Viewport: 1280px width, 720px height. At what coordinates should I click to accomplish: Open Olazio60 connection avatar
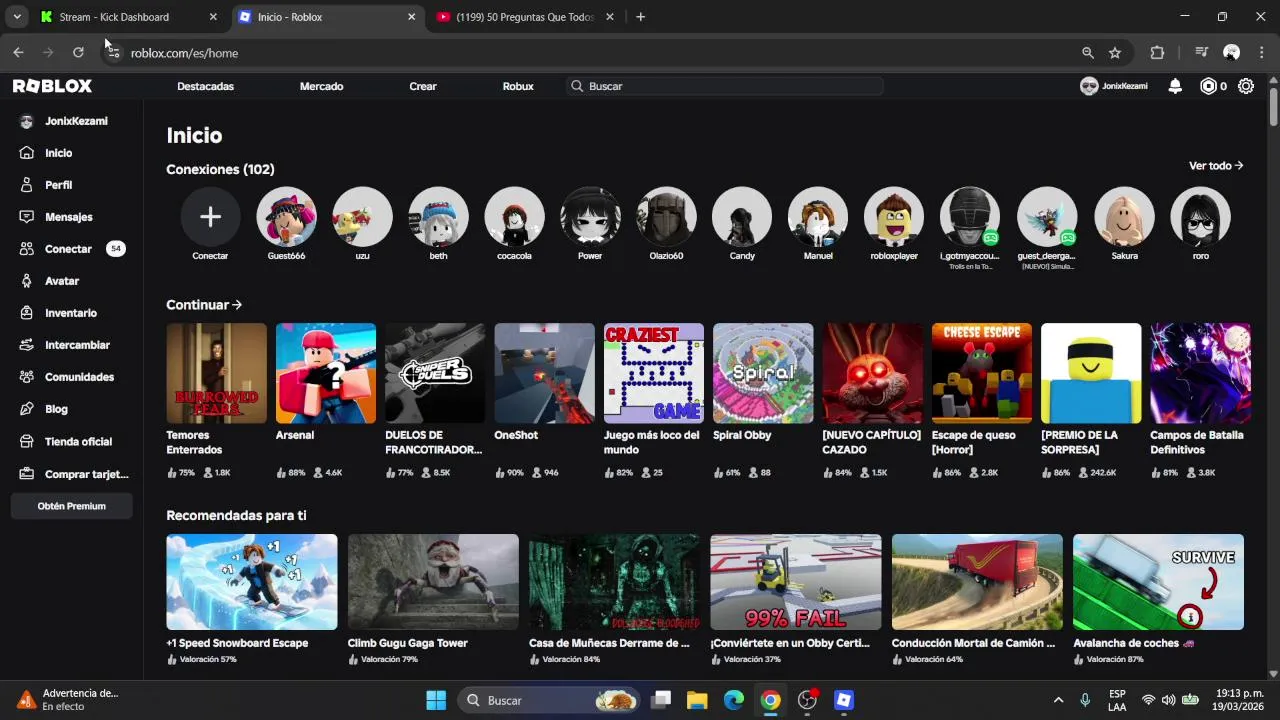pos(666,217)
